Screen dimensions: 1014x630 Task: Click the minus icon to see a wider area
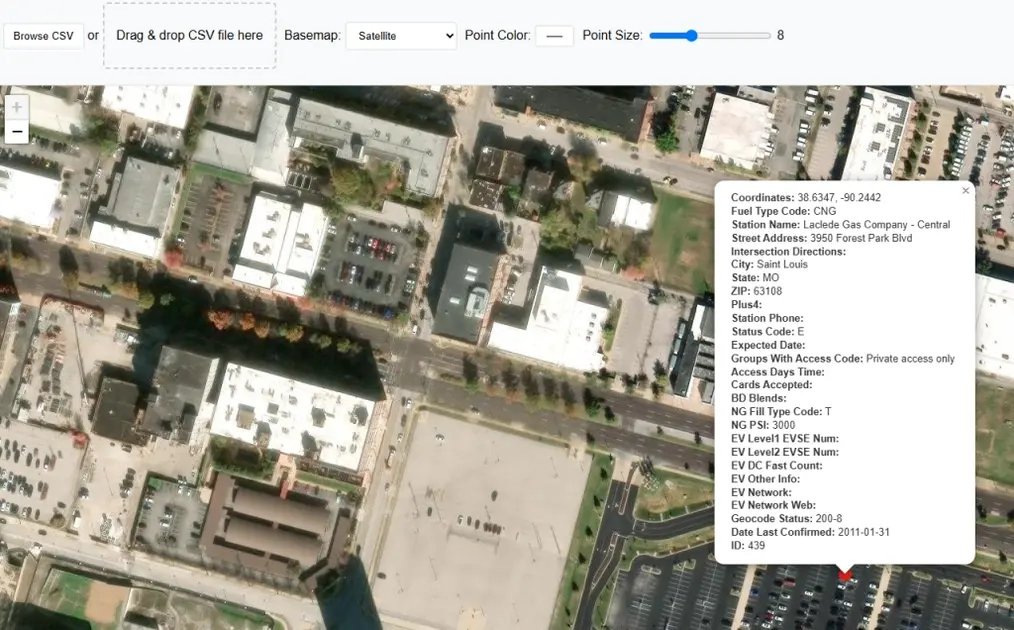pos(16,130)
